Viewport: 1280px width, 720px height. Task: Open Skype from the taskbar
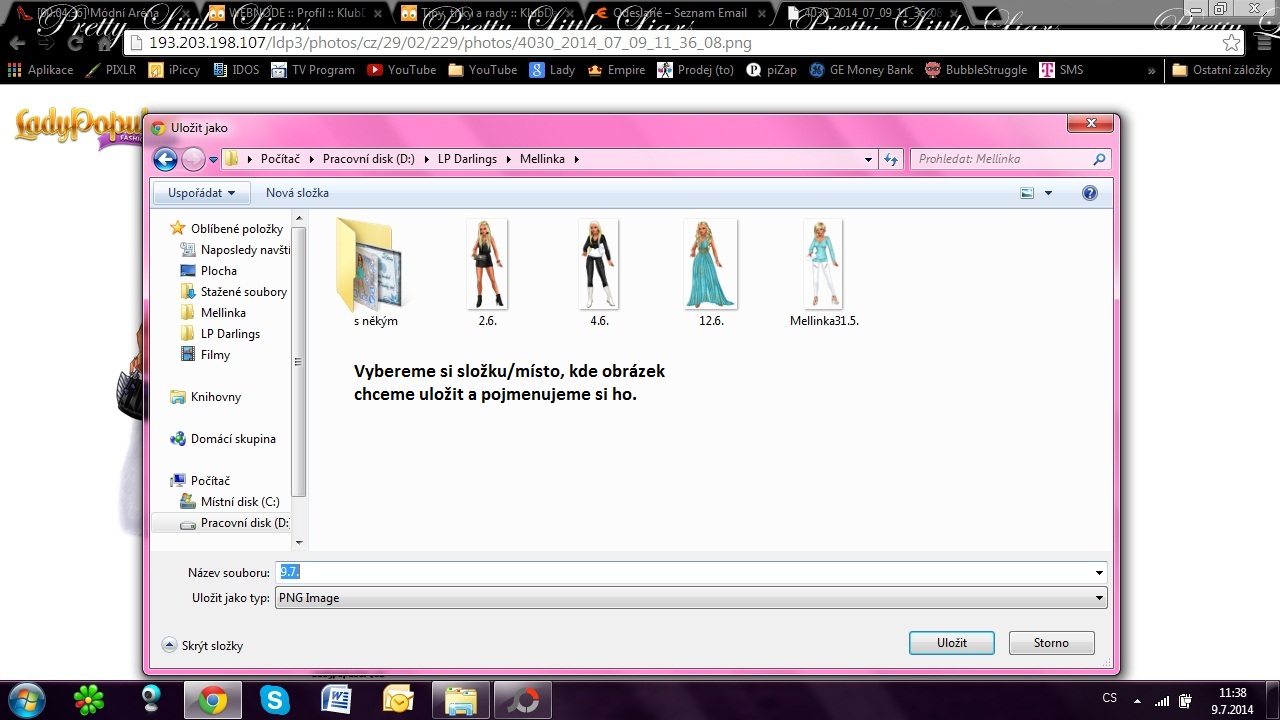(x=274, y=700)
